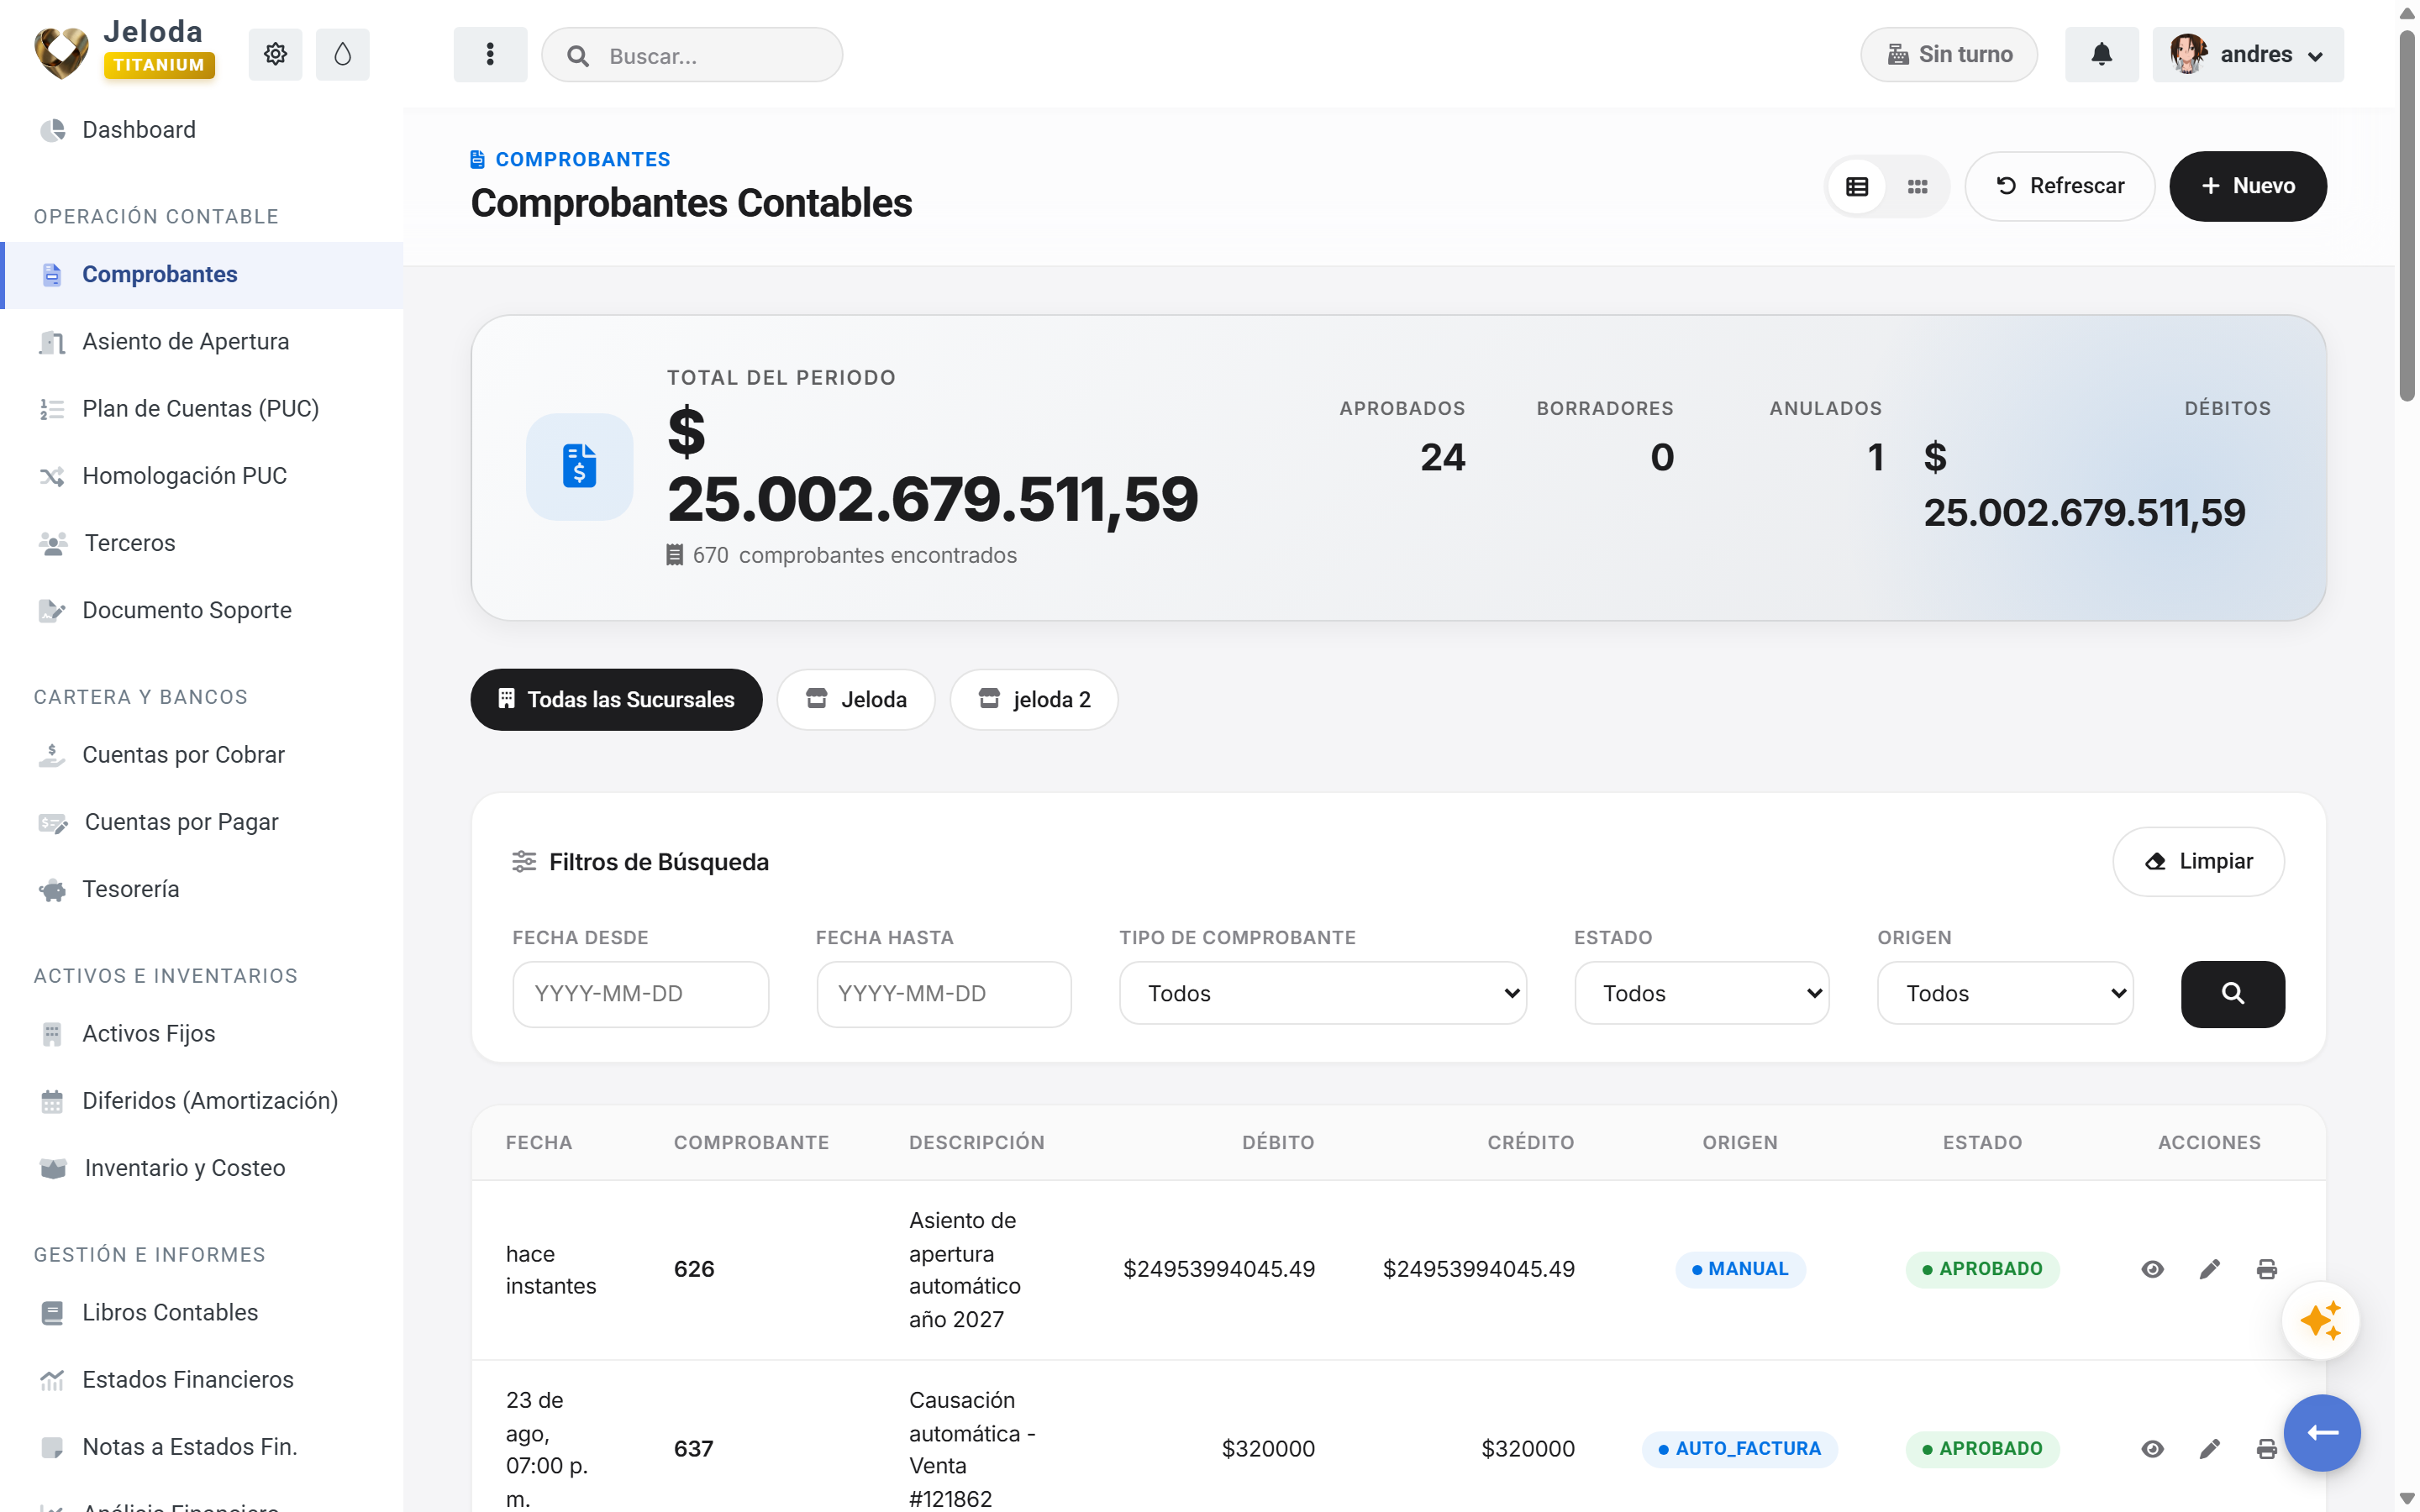View comprobante 637 with eye icon
2420x1512 pixels.
point(2152,1449)
